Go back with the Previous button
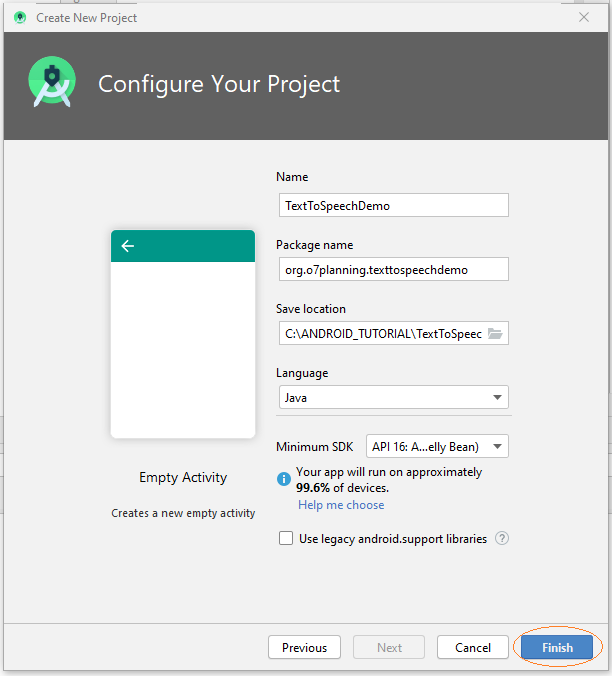This screenshot has height=676, width=612. coord(304,647)
